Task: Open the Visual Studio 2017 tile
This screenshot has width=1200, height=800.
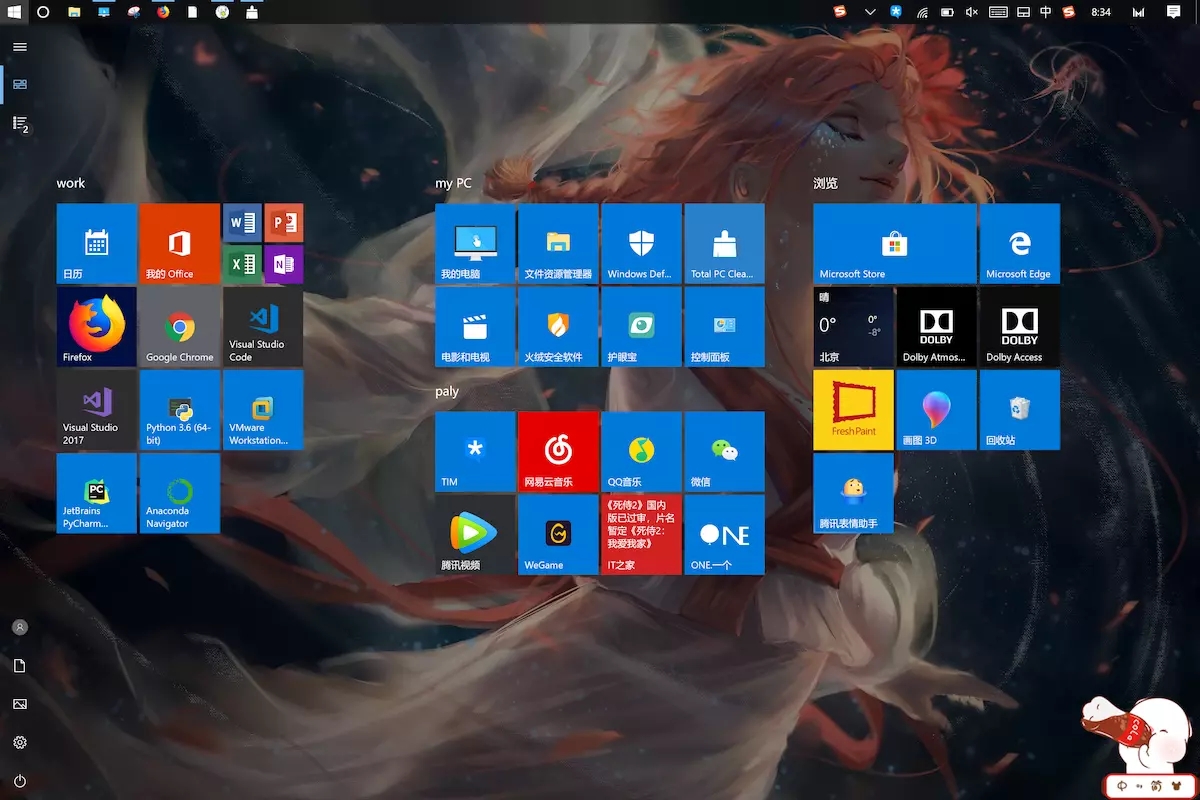Action: coord(97,410)
